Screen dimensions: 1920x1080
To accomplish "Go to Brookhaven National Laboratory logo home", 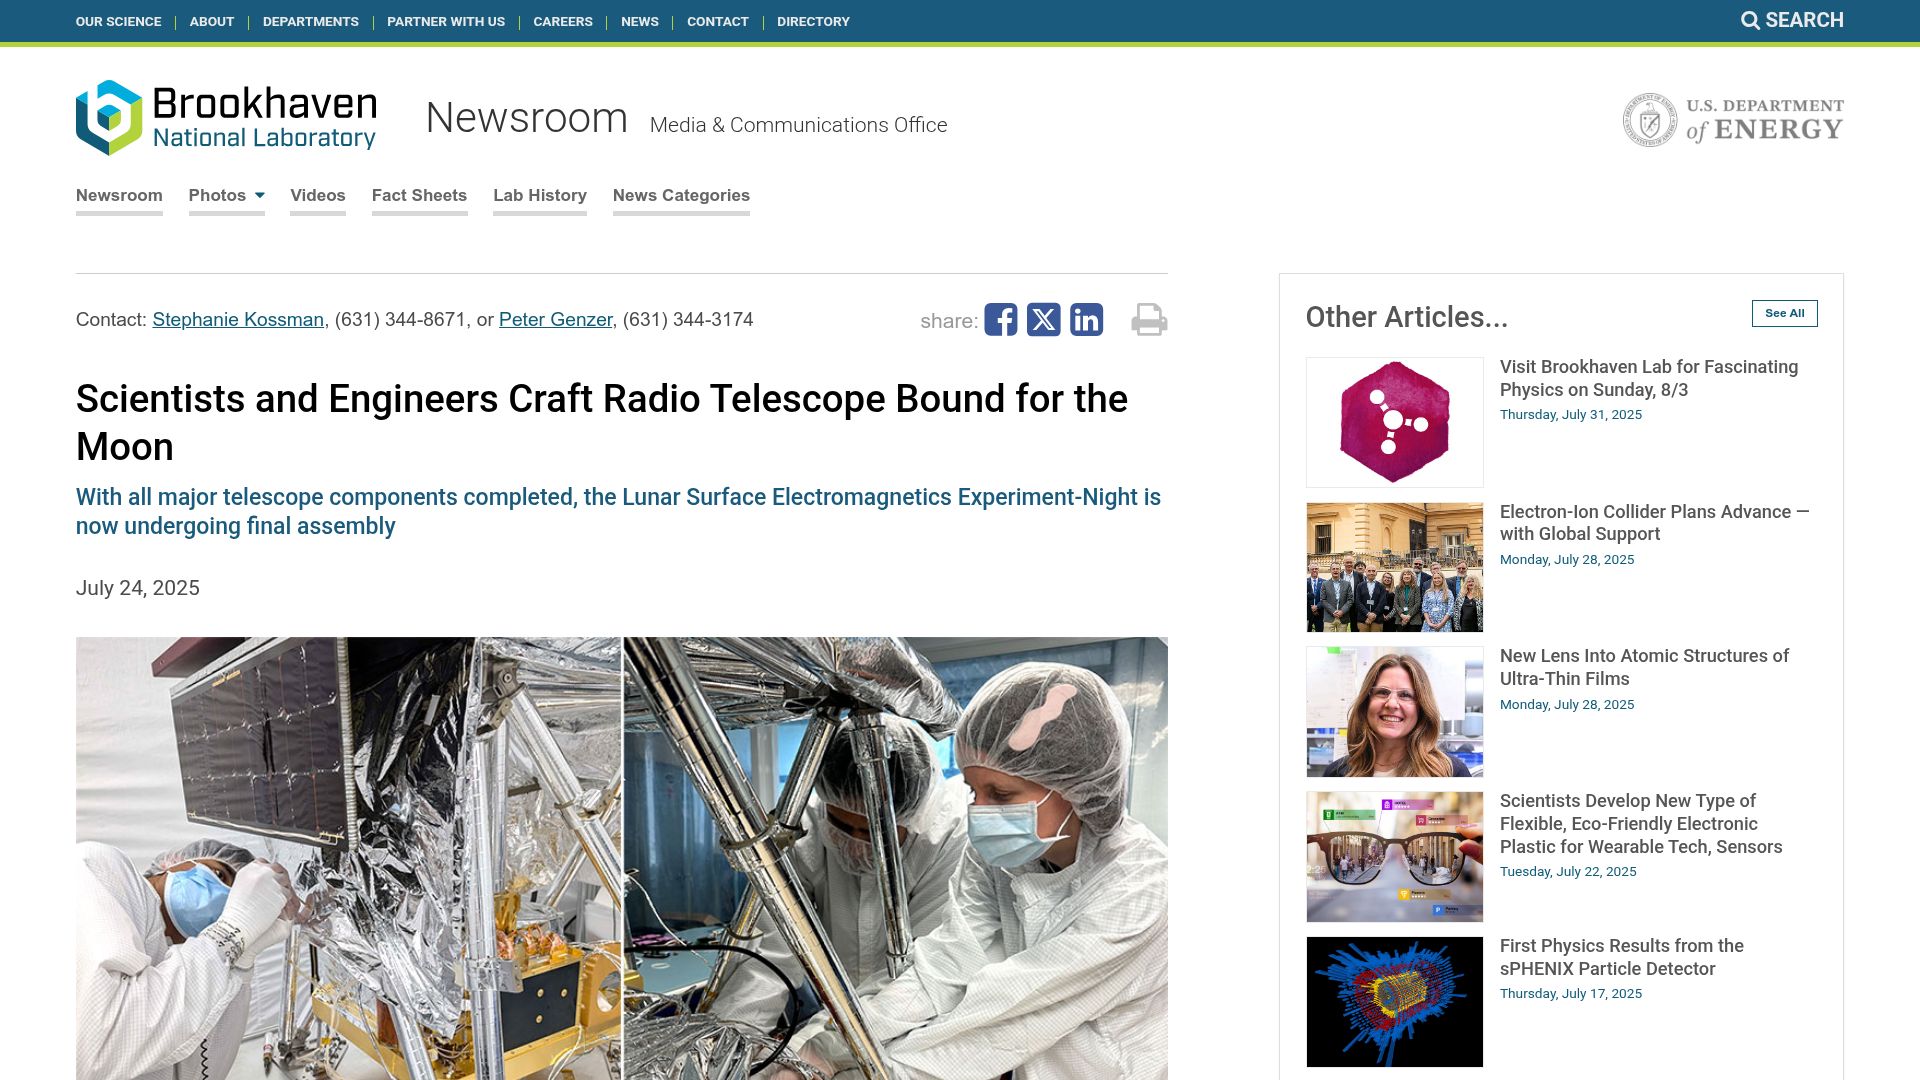I will click(x=226, y=118).
